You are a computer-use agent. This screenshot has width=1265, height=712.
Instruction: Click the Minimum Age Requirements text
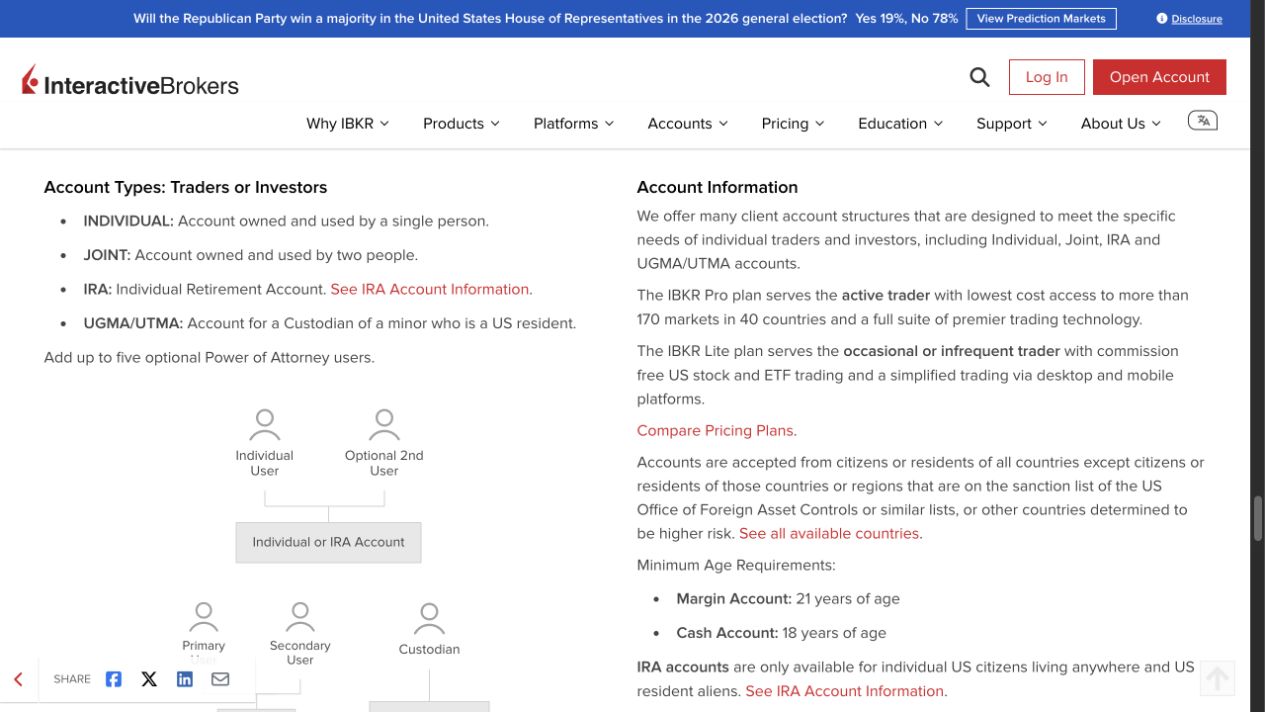pos(736,565)
